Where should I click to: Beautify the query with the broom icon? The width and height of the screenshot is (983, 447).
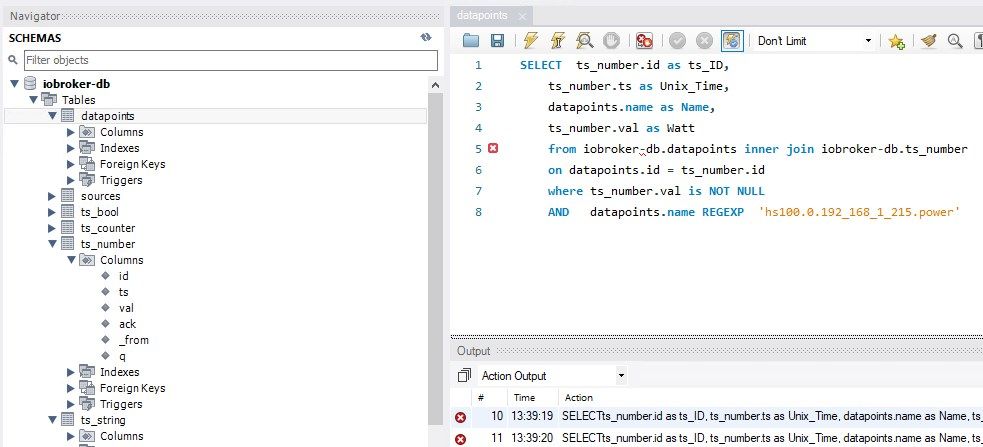[928, 41]
